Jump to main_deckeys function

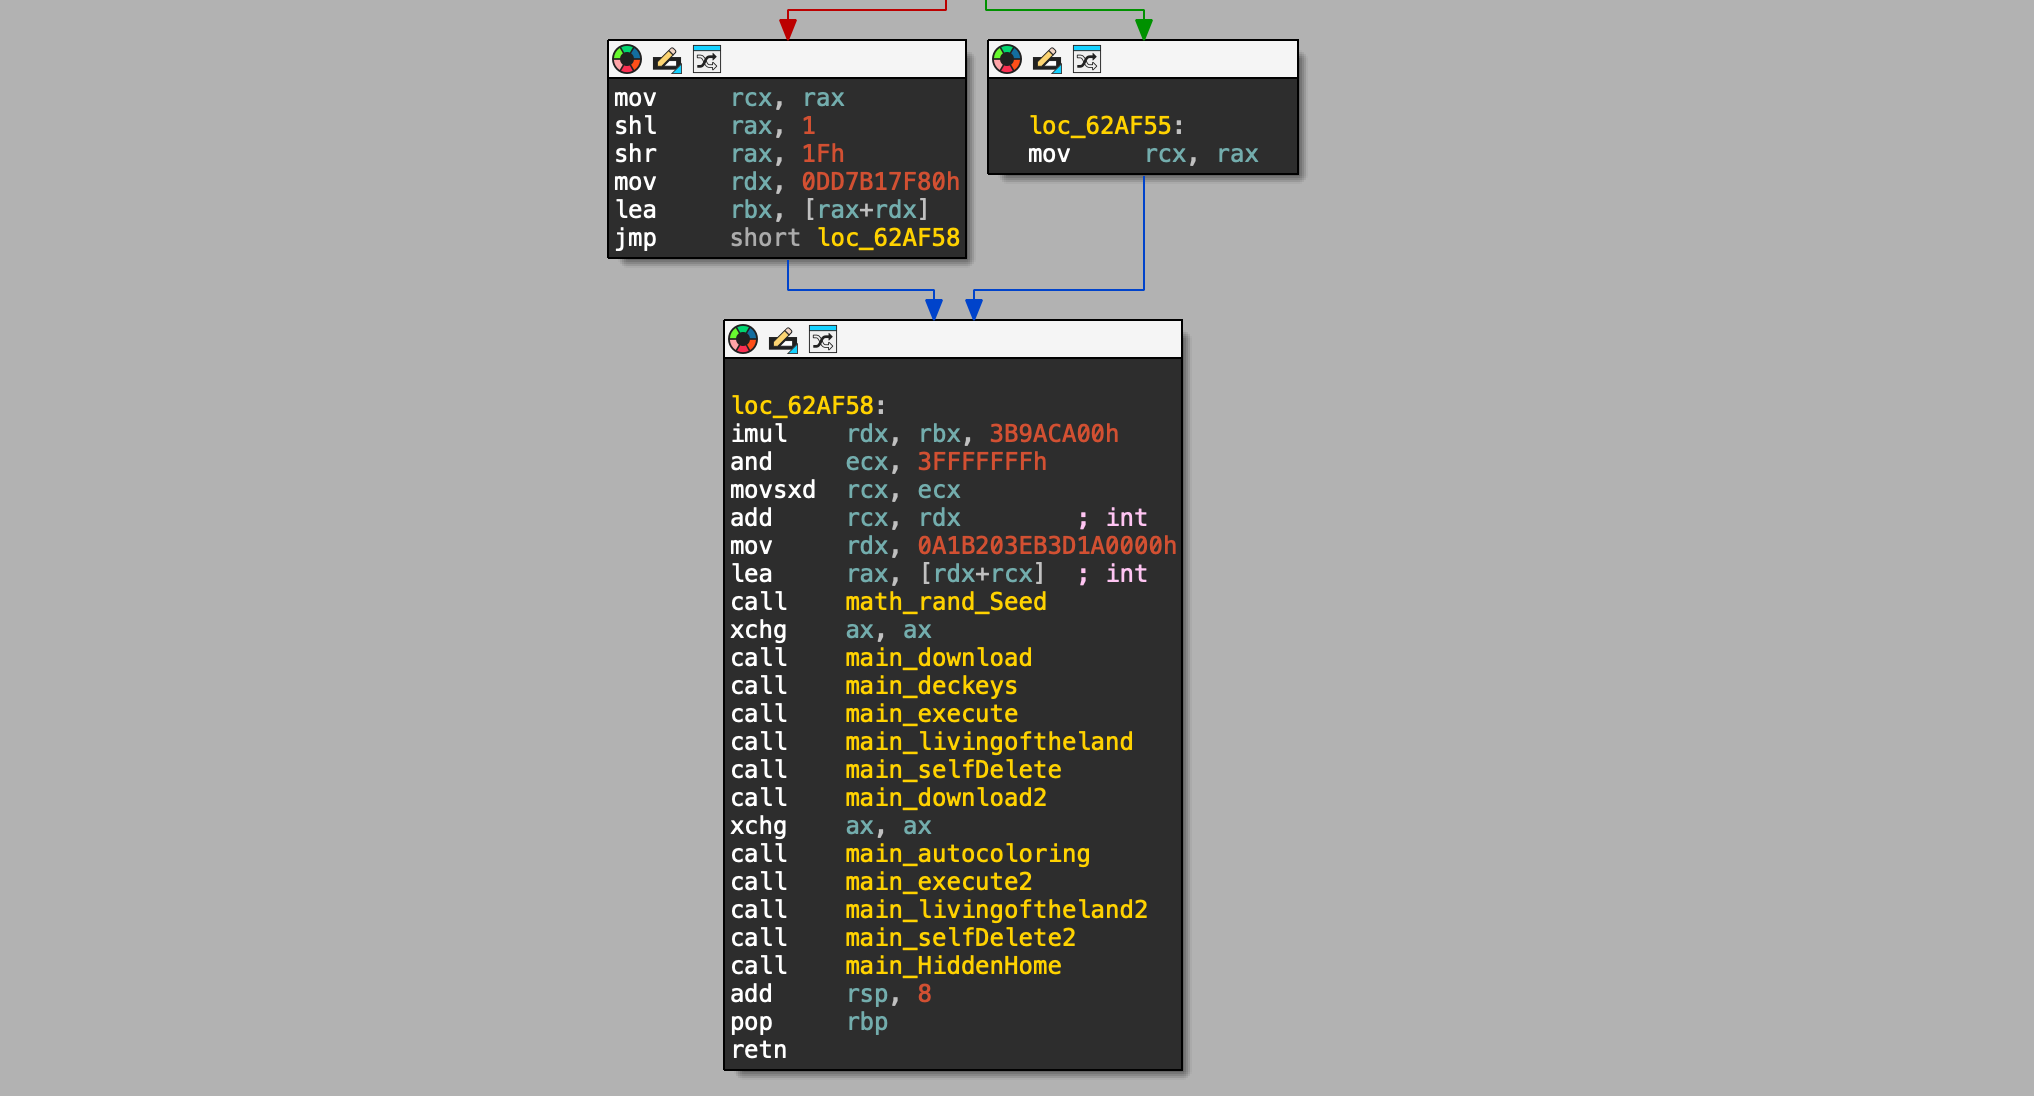click(x=930, y=686)
